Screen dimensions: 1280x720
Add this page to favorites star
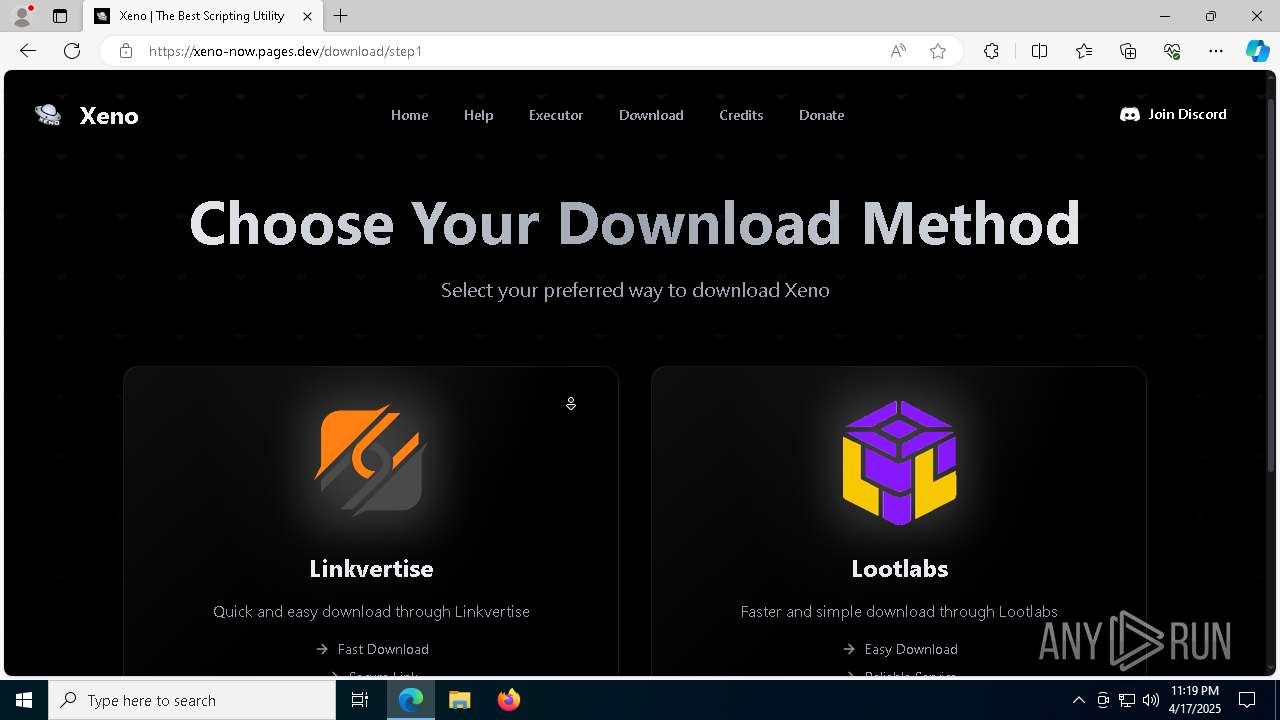938,51
